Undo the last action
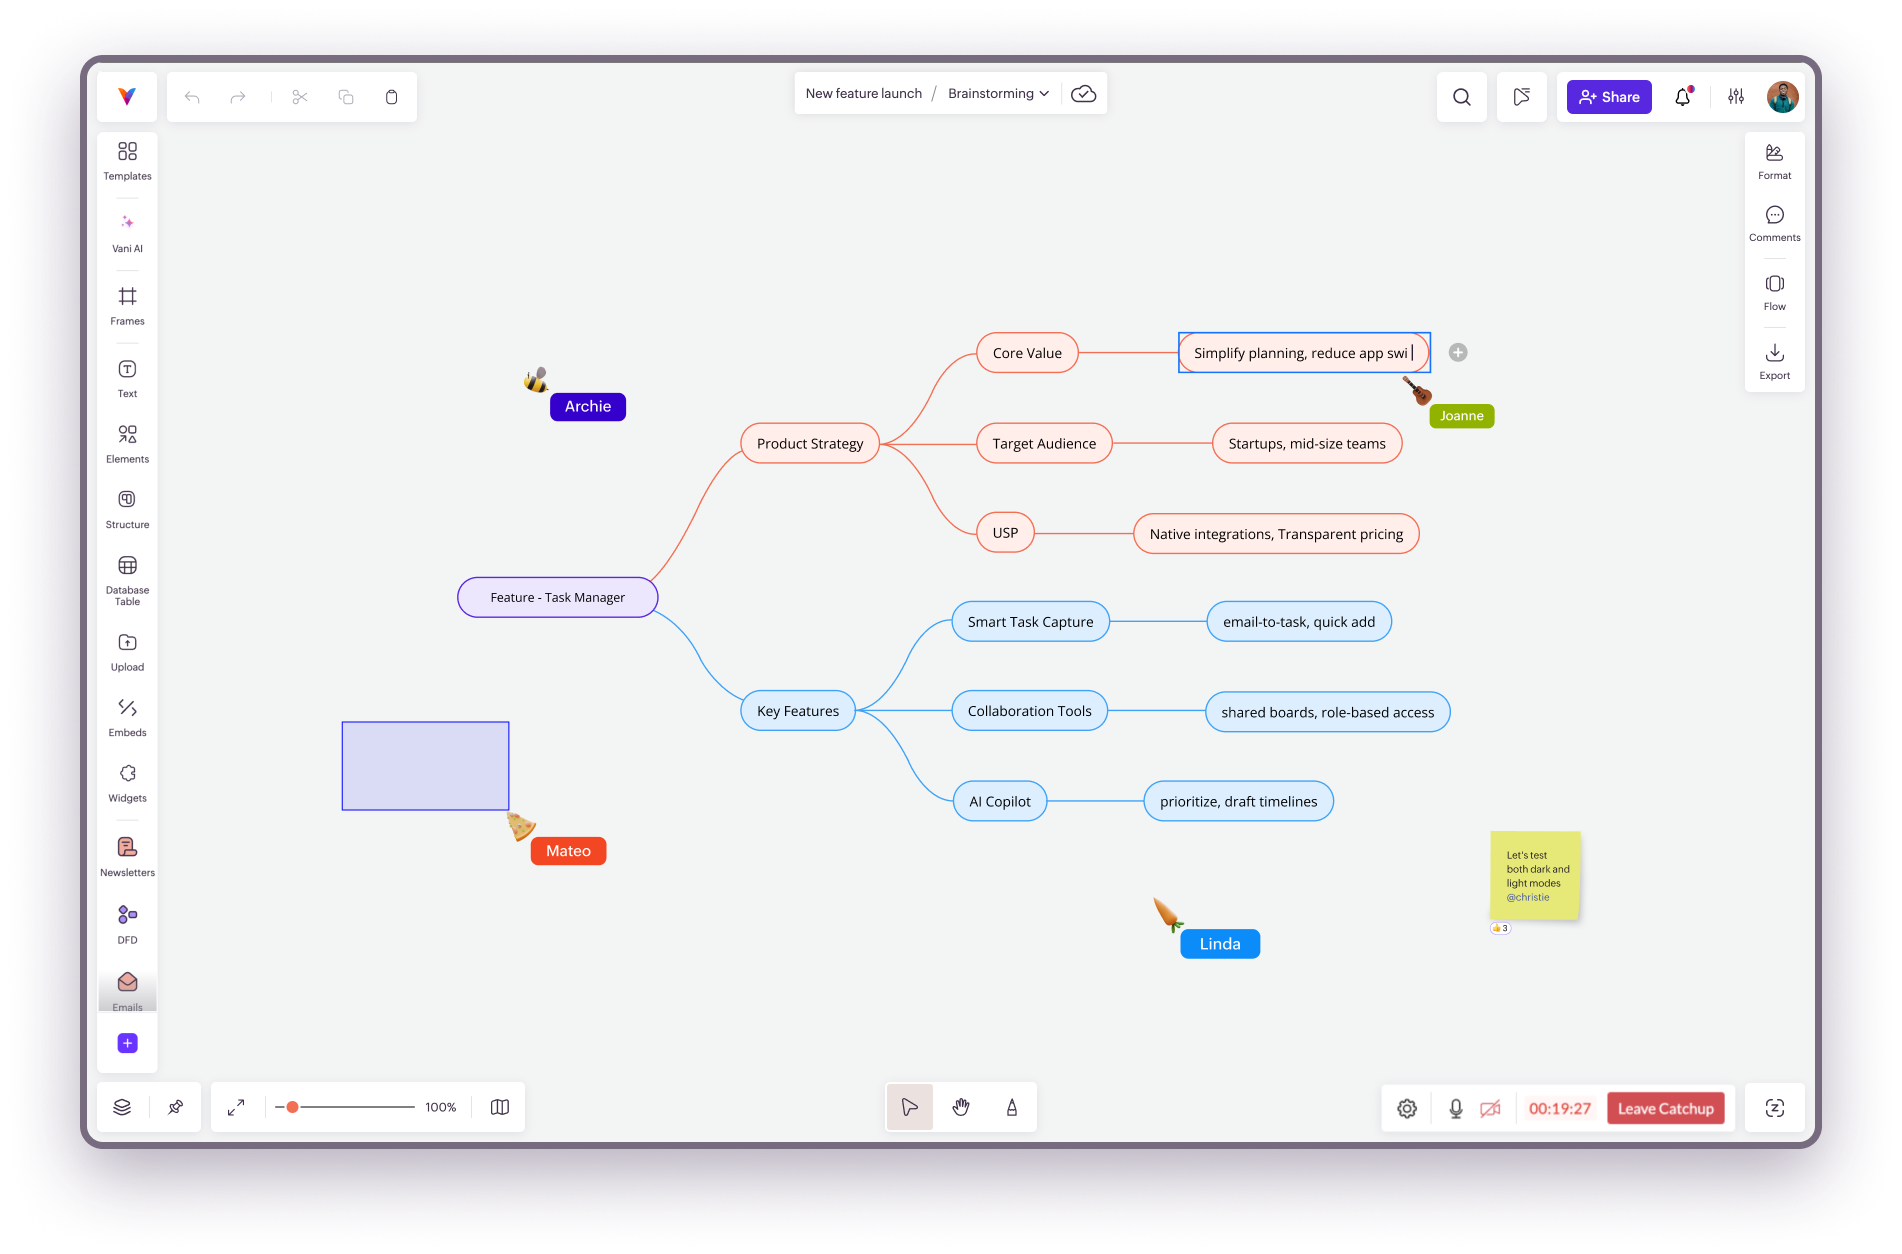Viewport: 1902px width, 1254px height. pyautogui.click(x=192, y=97)
